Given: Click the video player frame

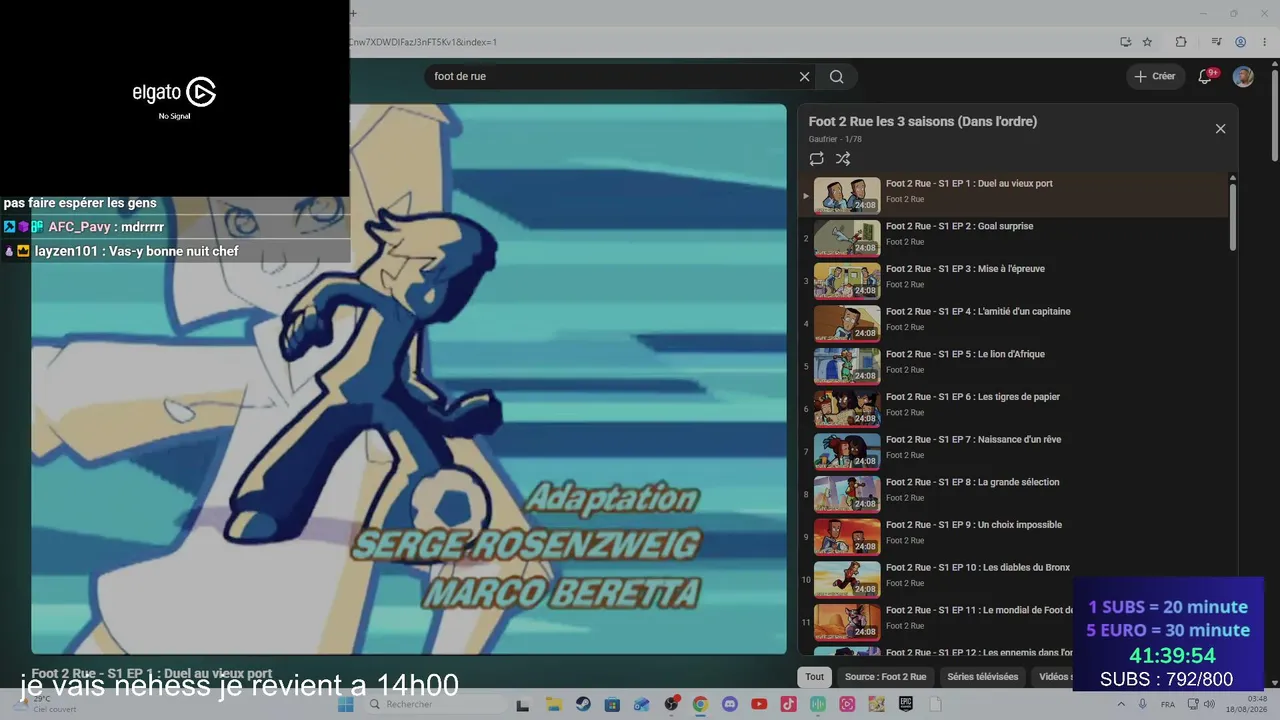Looking at the screenshot, I should coord(409,380).
